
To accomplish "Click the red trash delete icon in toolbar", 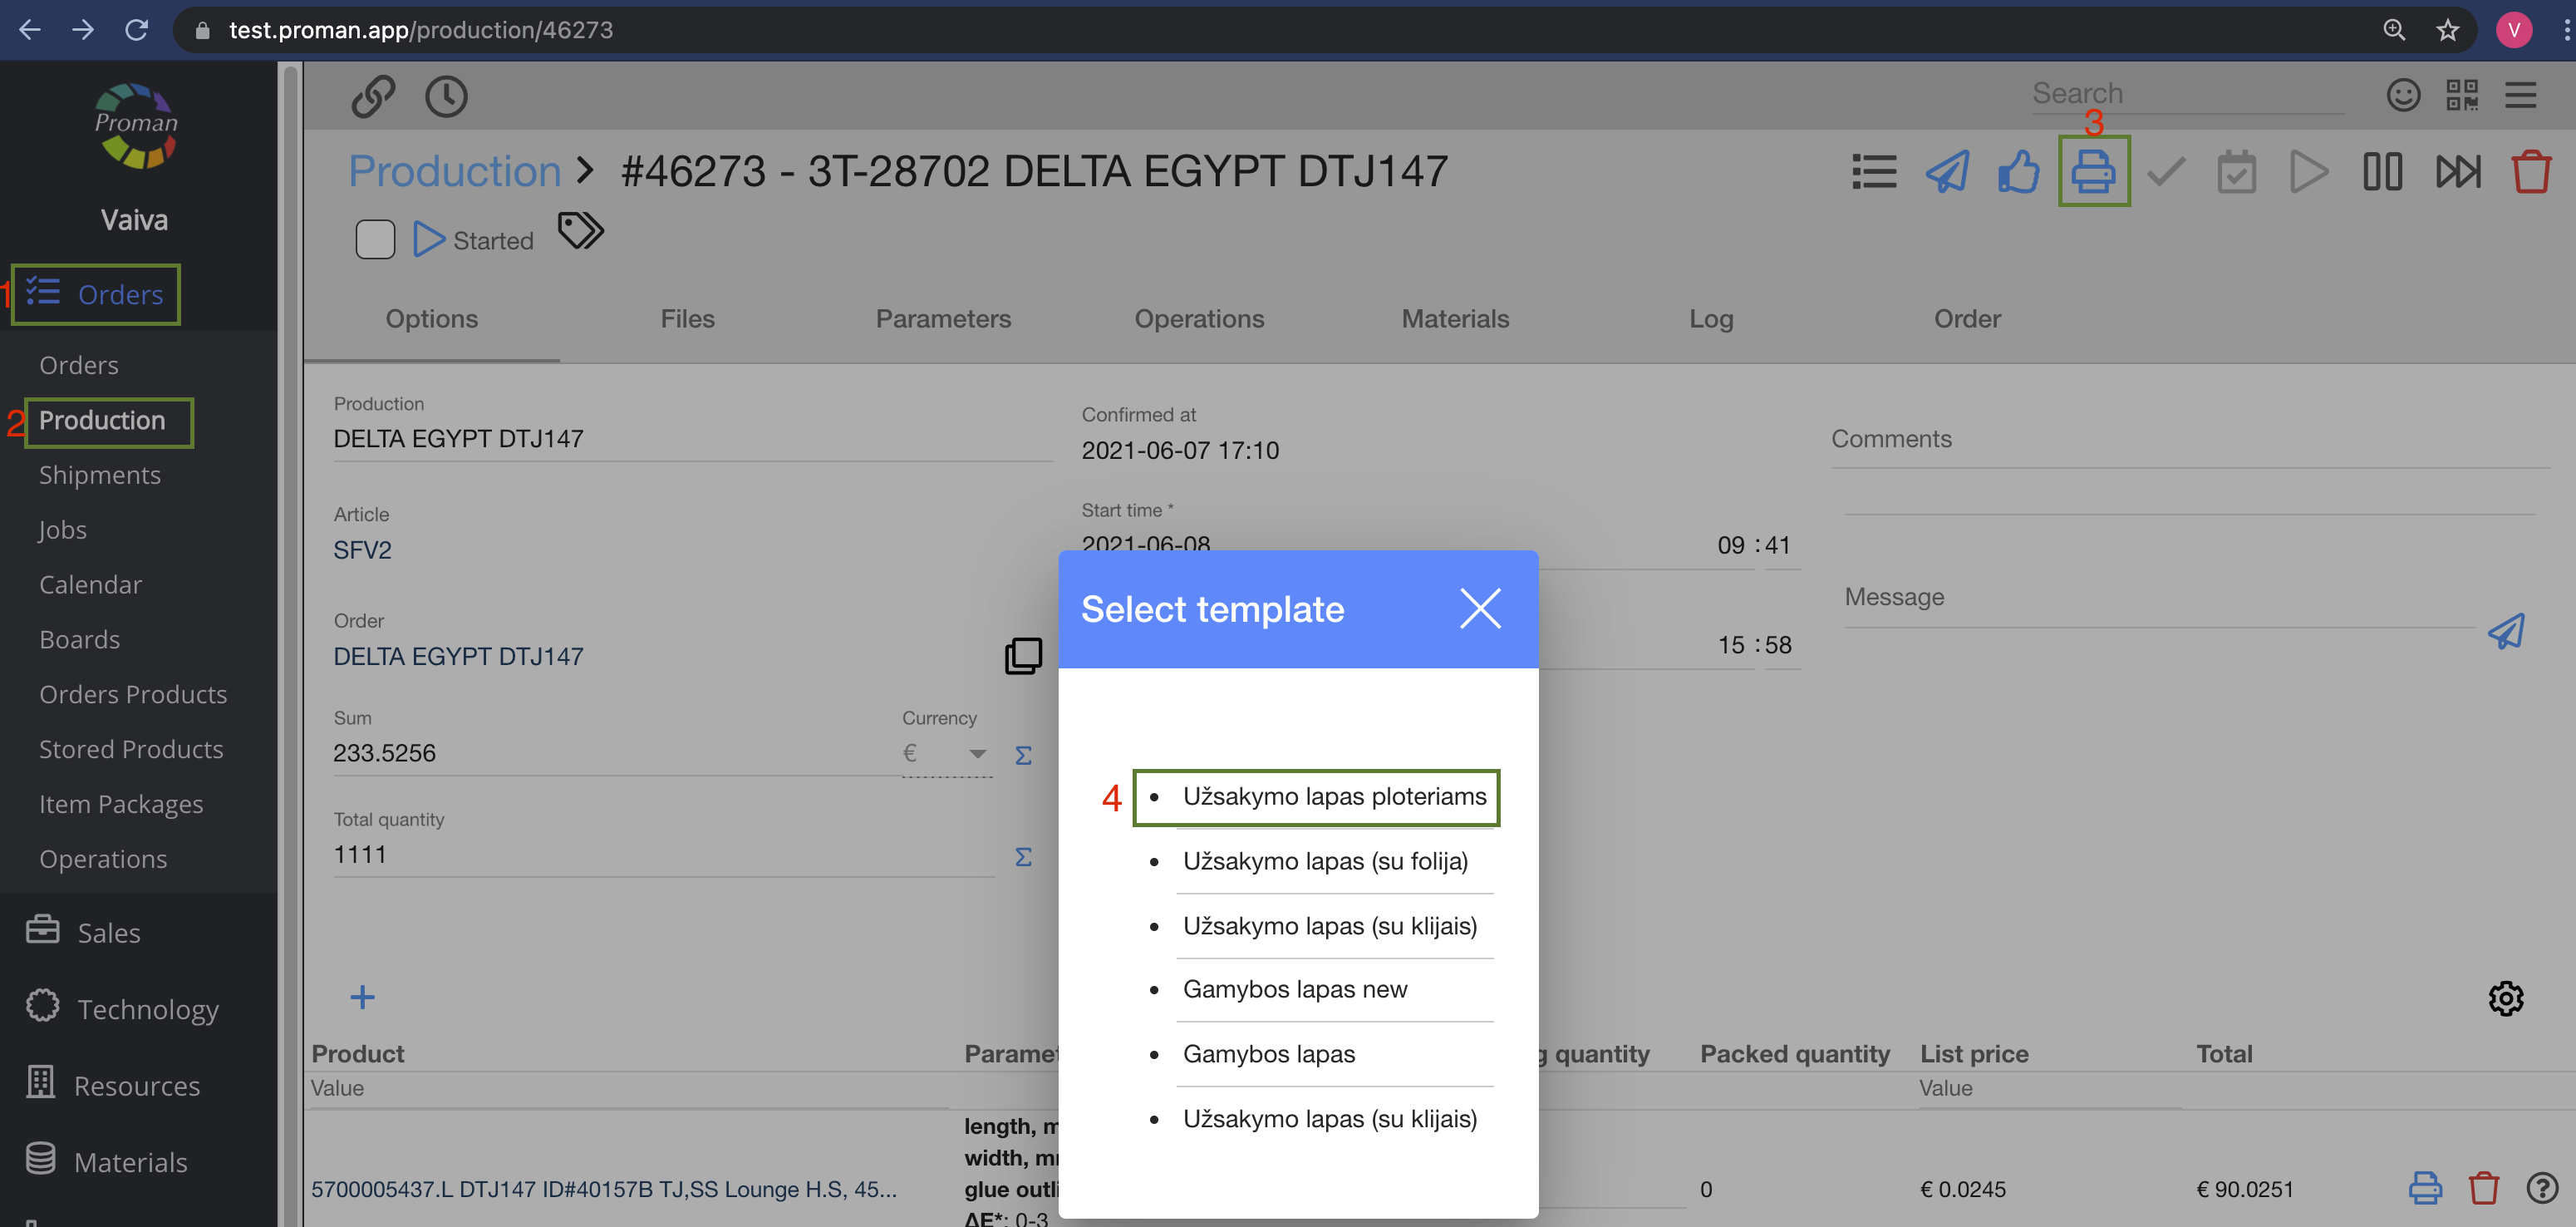I will (x=2530, y=171).
